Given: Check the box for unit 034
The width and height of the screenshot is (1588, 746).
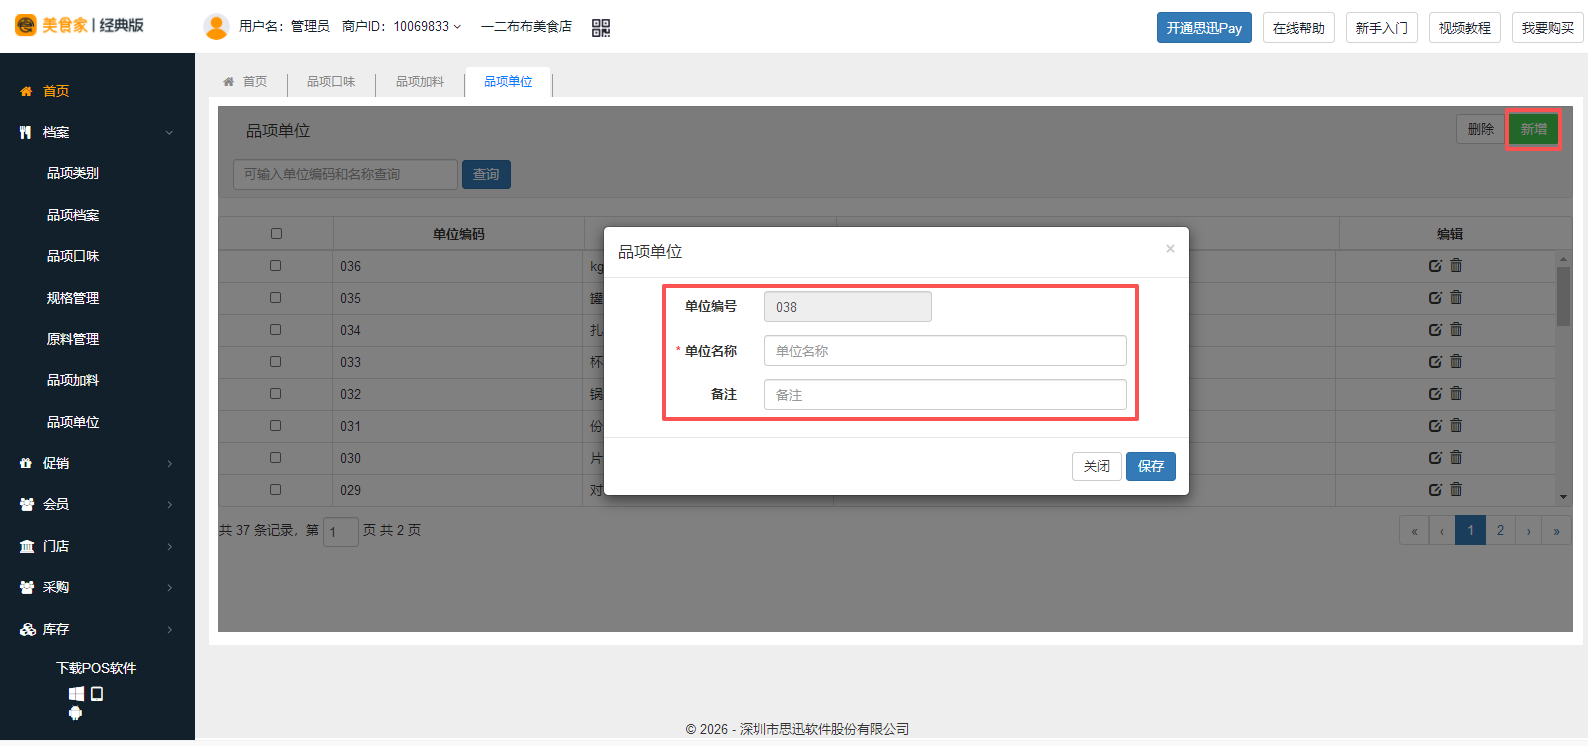Looking at the screenshot, I should [x=276, y=330].
